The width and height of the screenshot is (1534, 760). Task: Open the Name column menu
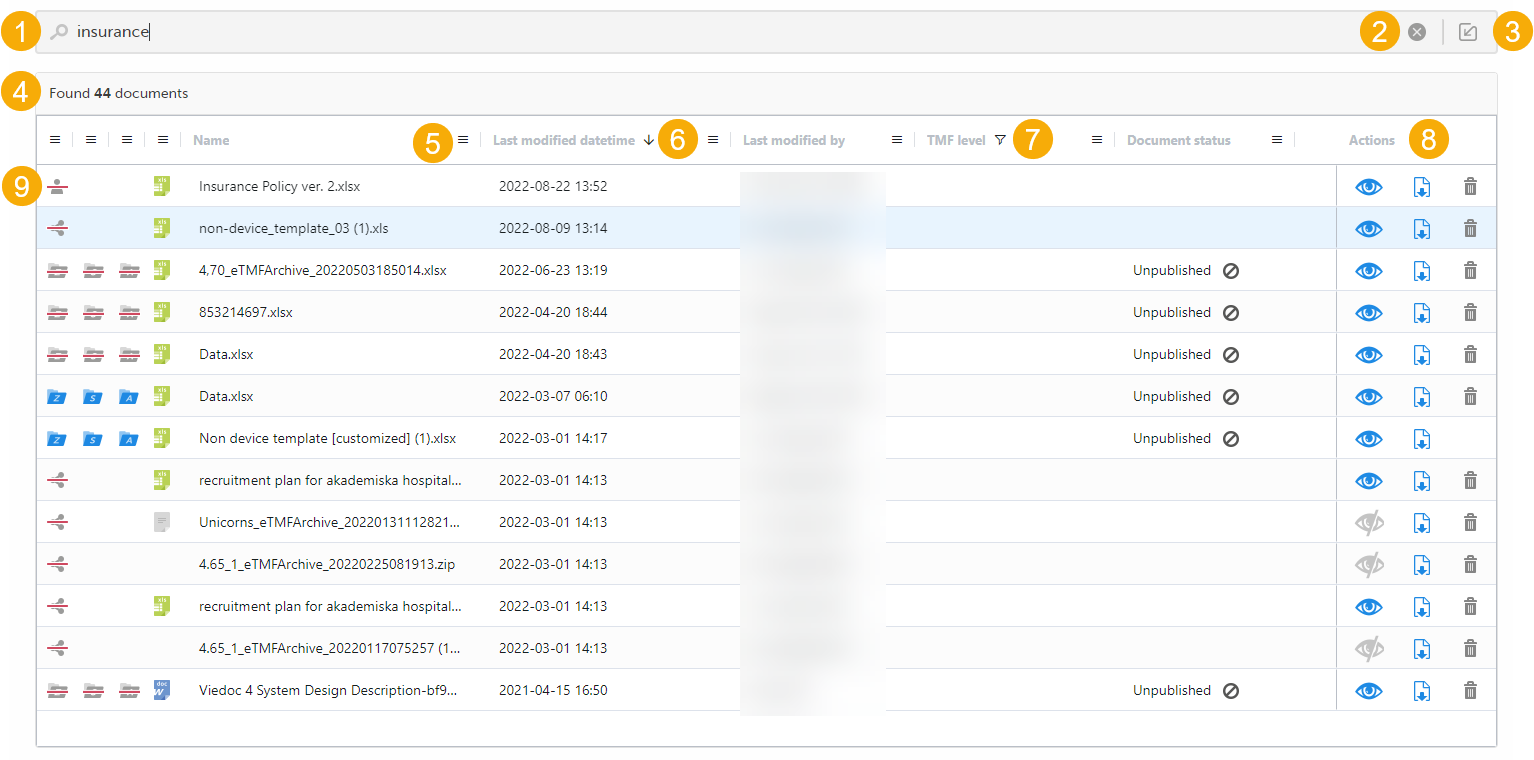[463, 140]
